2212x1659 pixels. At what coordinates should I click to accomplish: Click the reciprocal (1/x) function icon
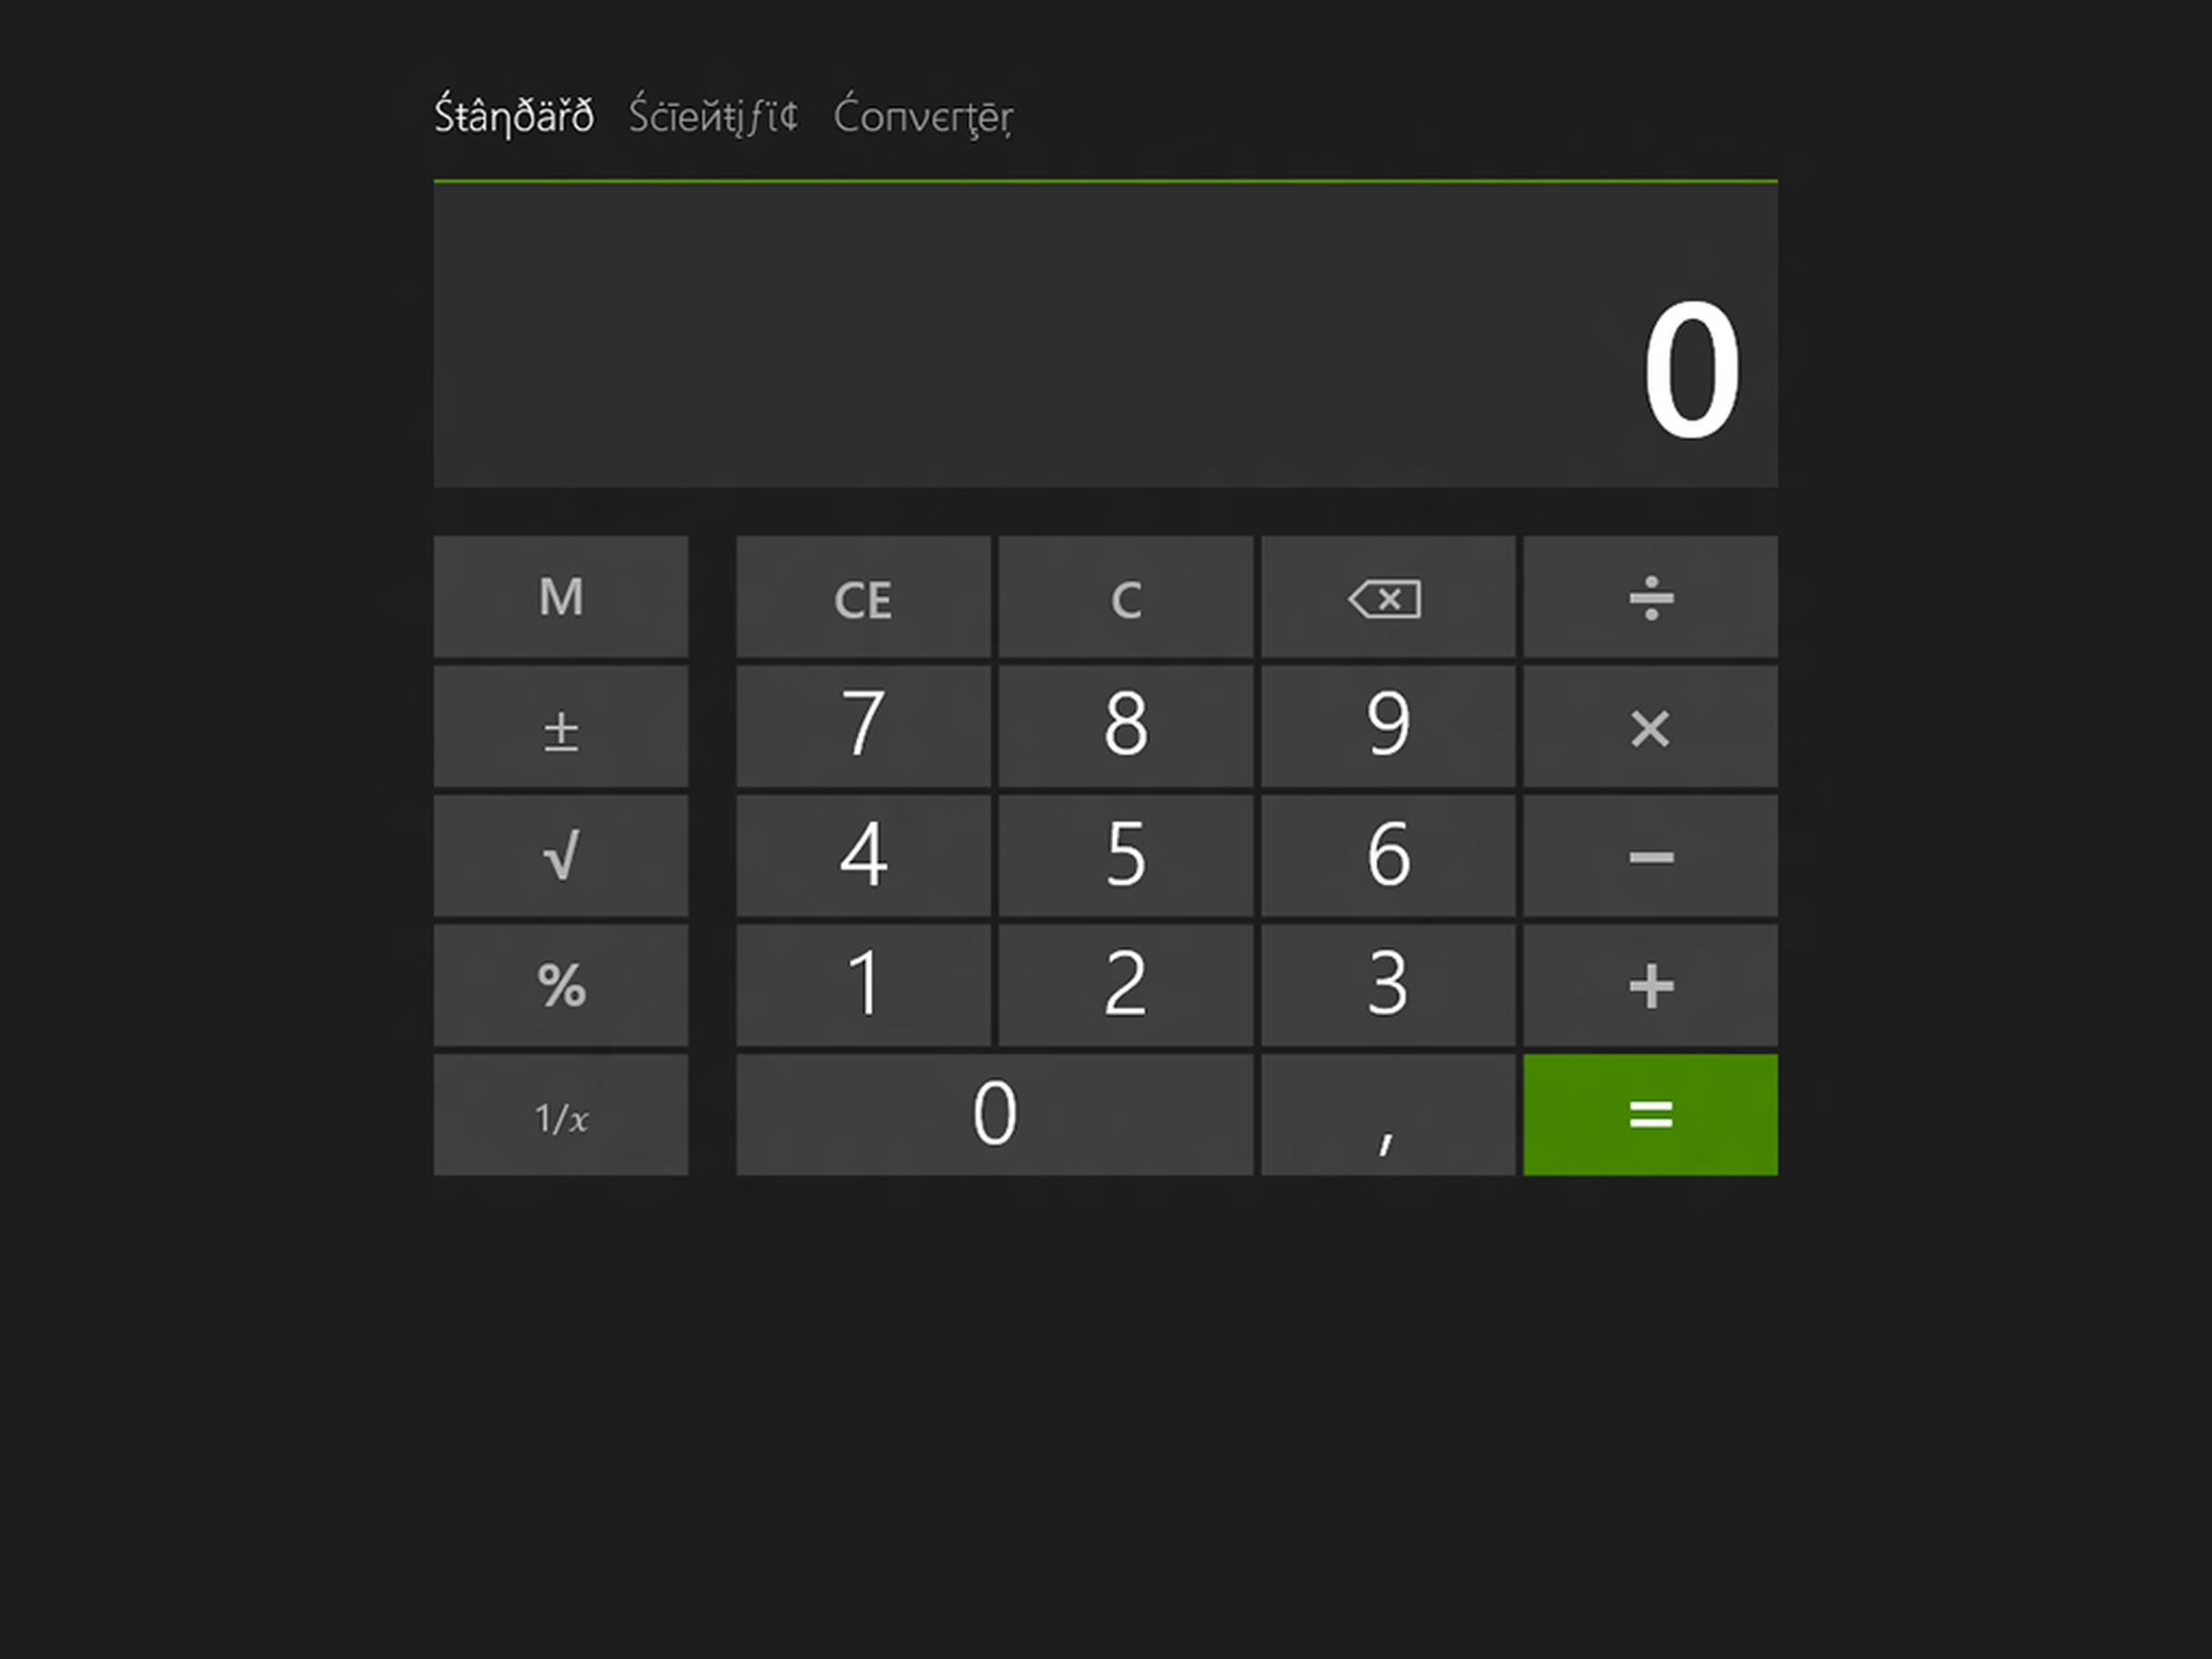[561, 1113]
